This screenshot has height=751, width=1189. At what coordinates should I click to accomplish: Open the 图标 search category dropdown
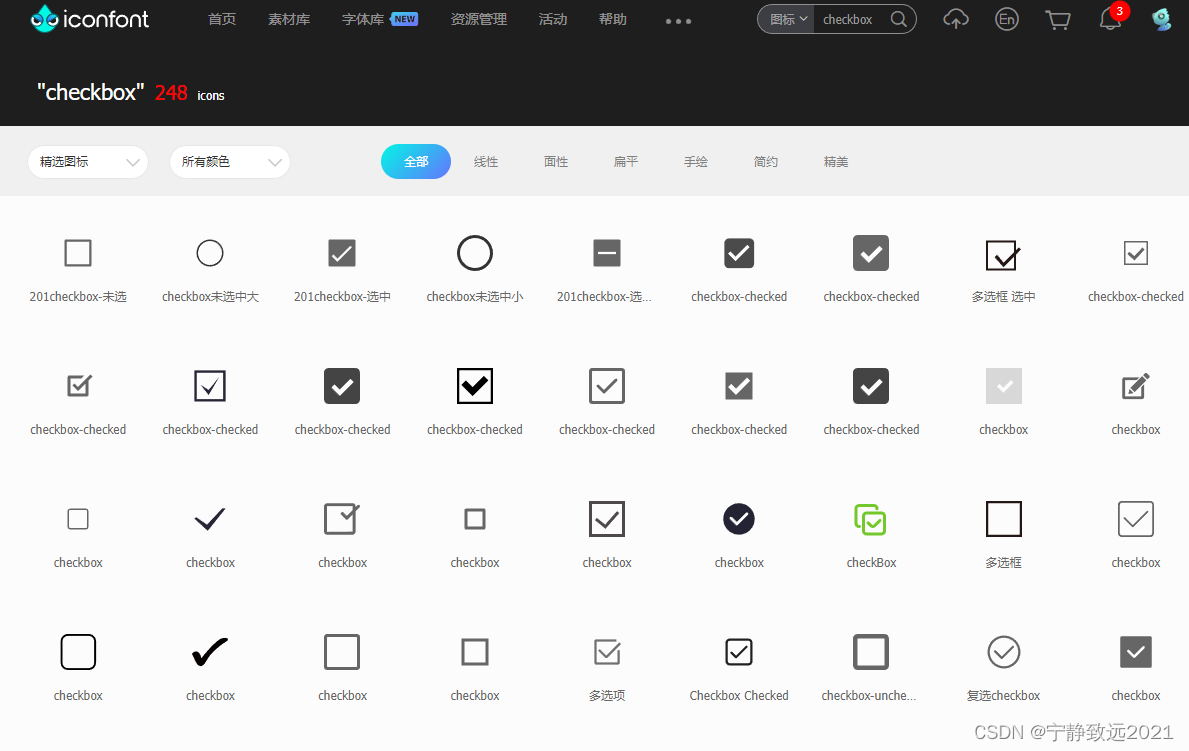[786, 19]
